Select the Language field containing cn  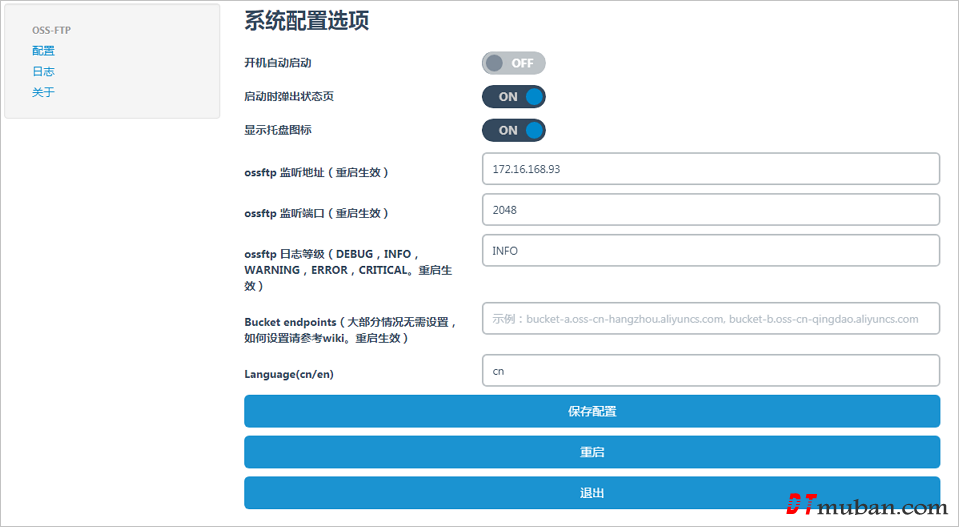[x=710, y=370]
